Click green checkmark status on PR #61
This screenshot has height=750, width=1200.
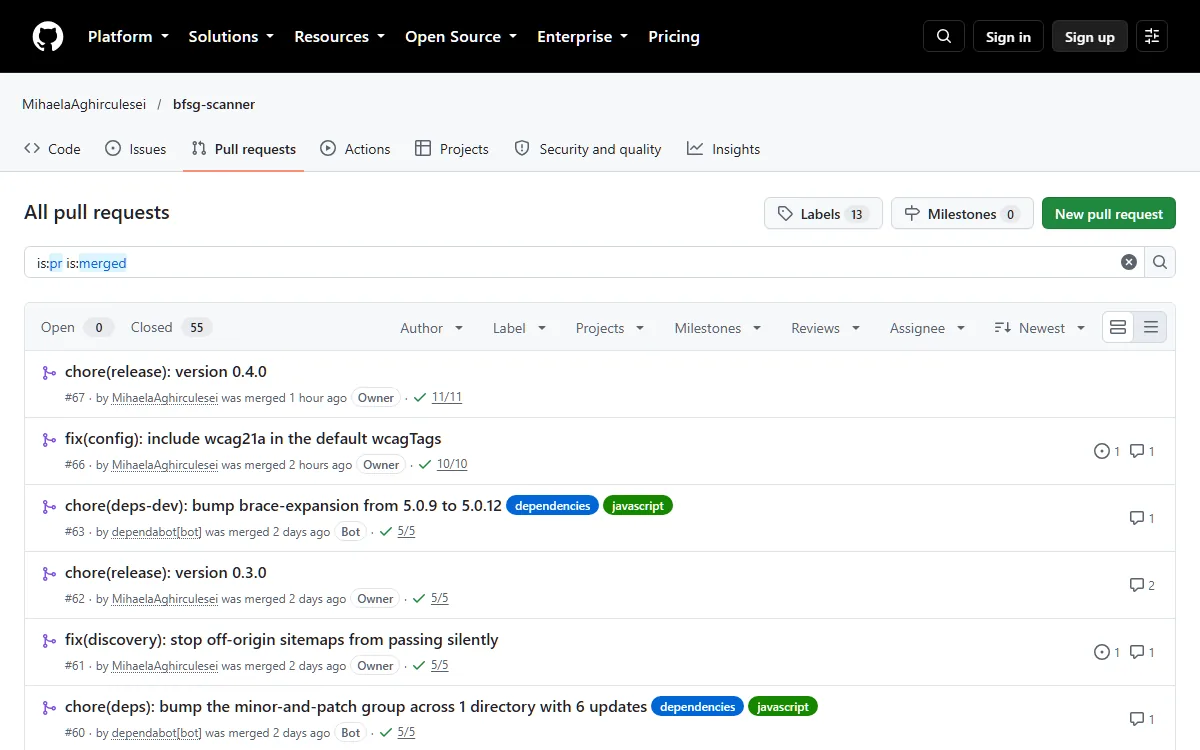pyautogui.click(x=419, y=665)
